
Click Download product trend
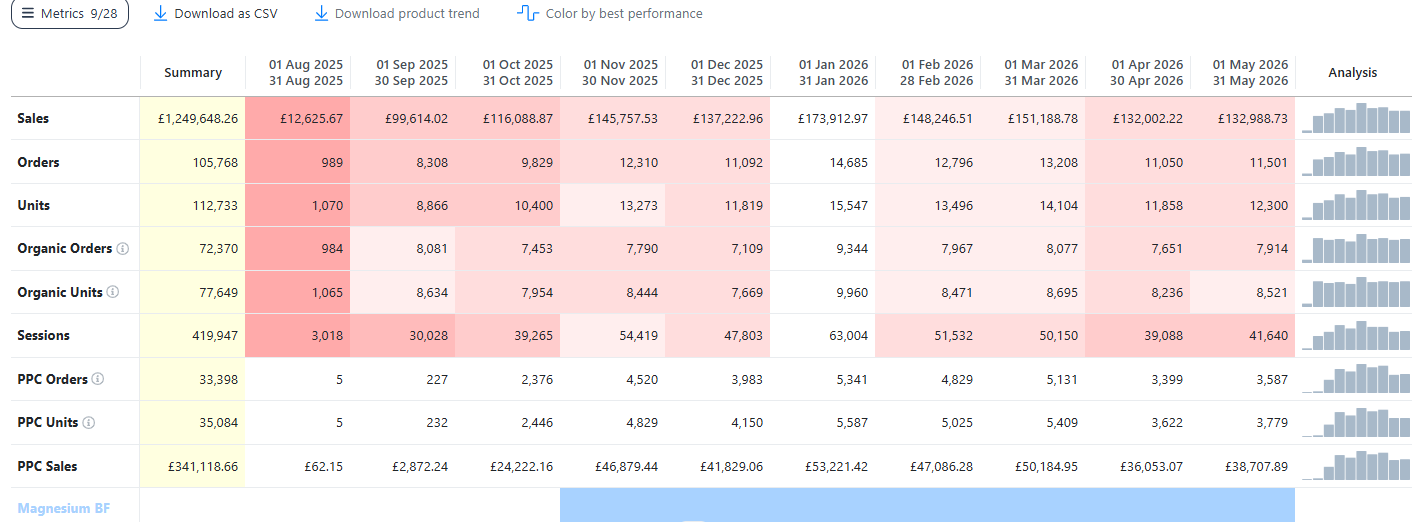pos(396,14)
